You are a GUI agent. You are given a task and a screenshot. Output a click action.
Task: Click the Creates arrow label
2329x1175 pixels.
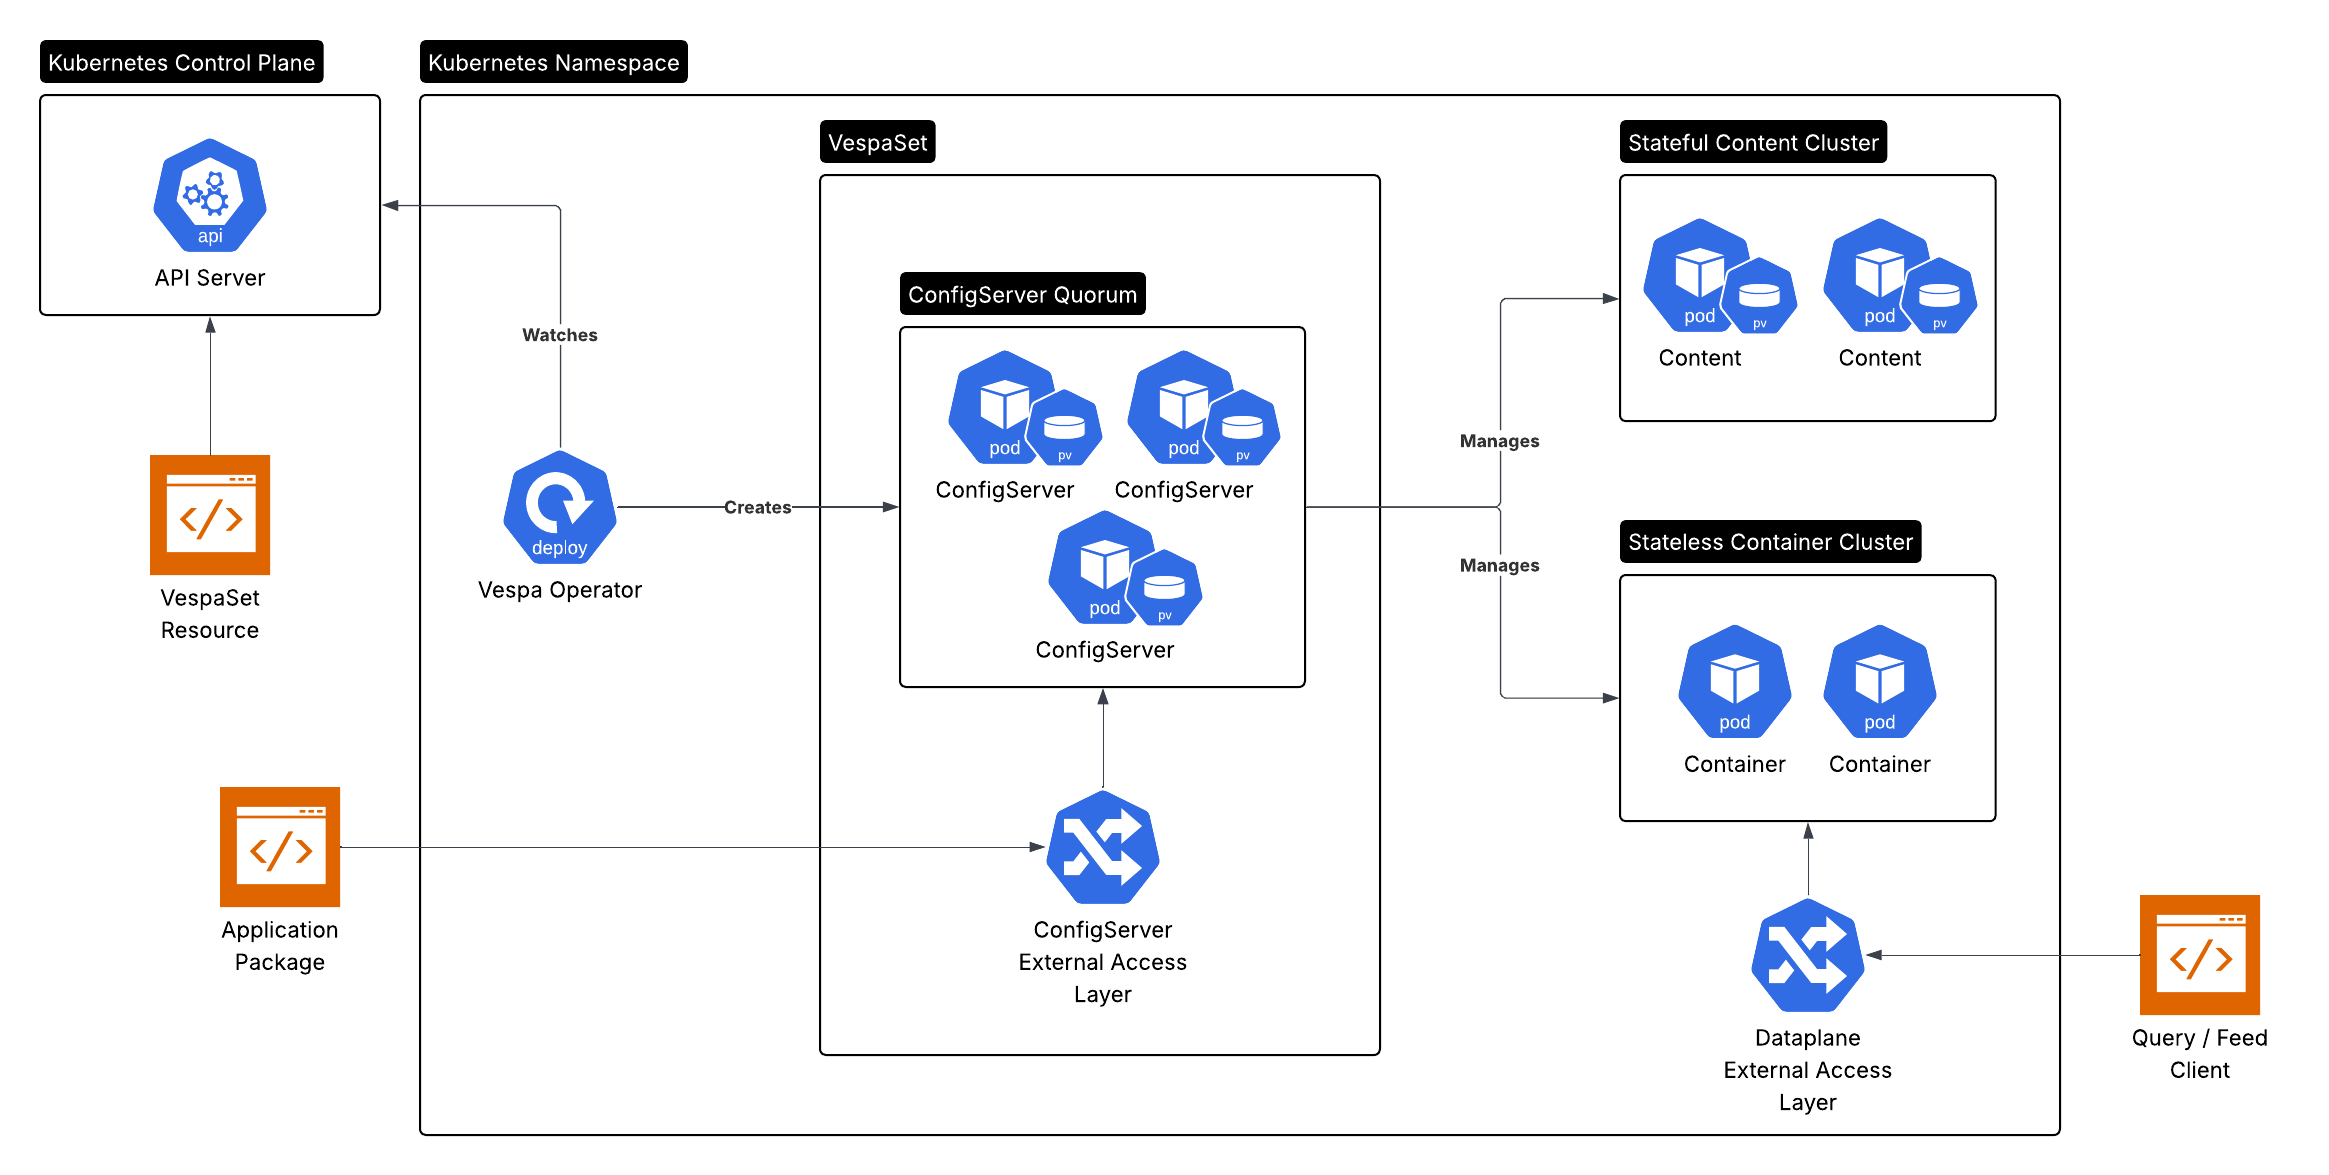coord(757,507)
